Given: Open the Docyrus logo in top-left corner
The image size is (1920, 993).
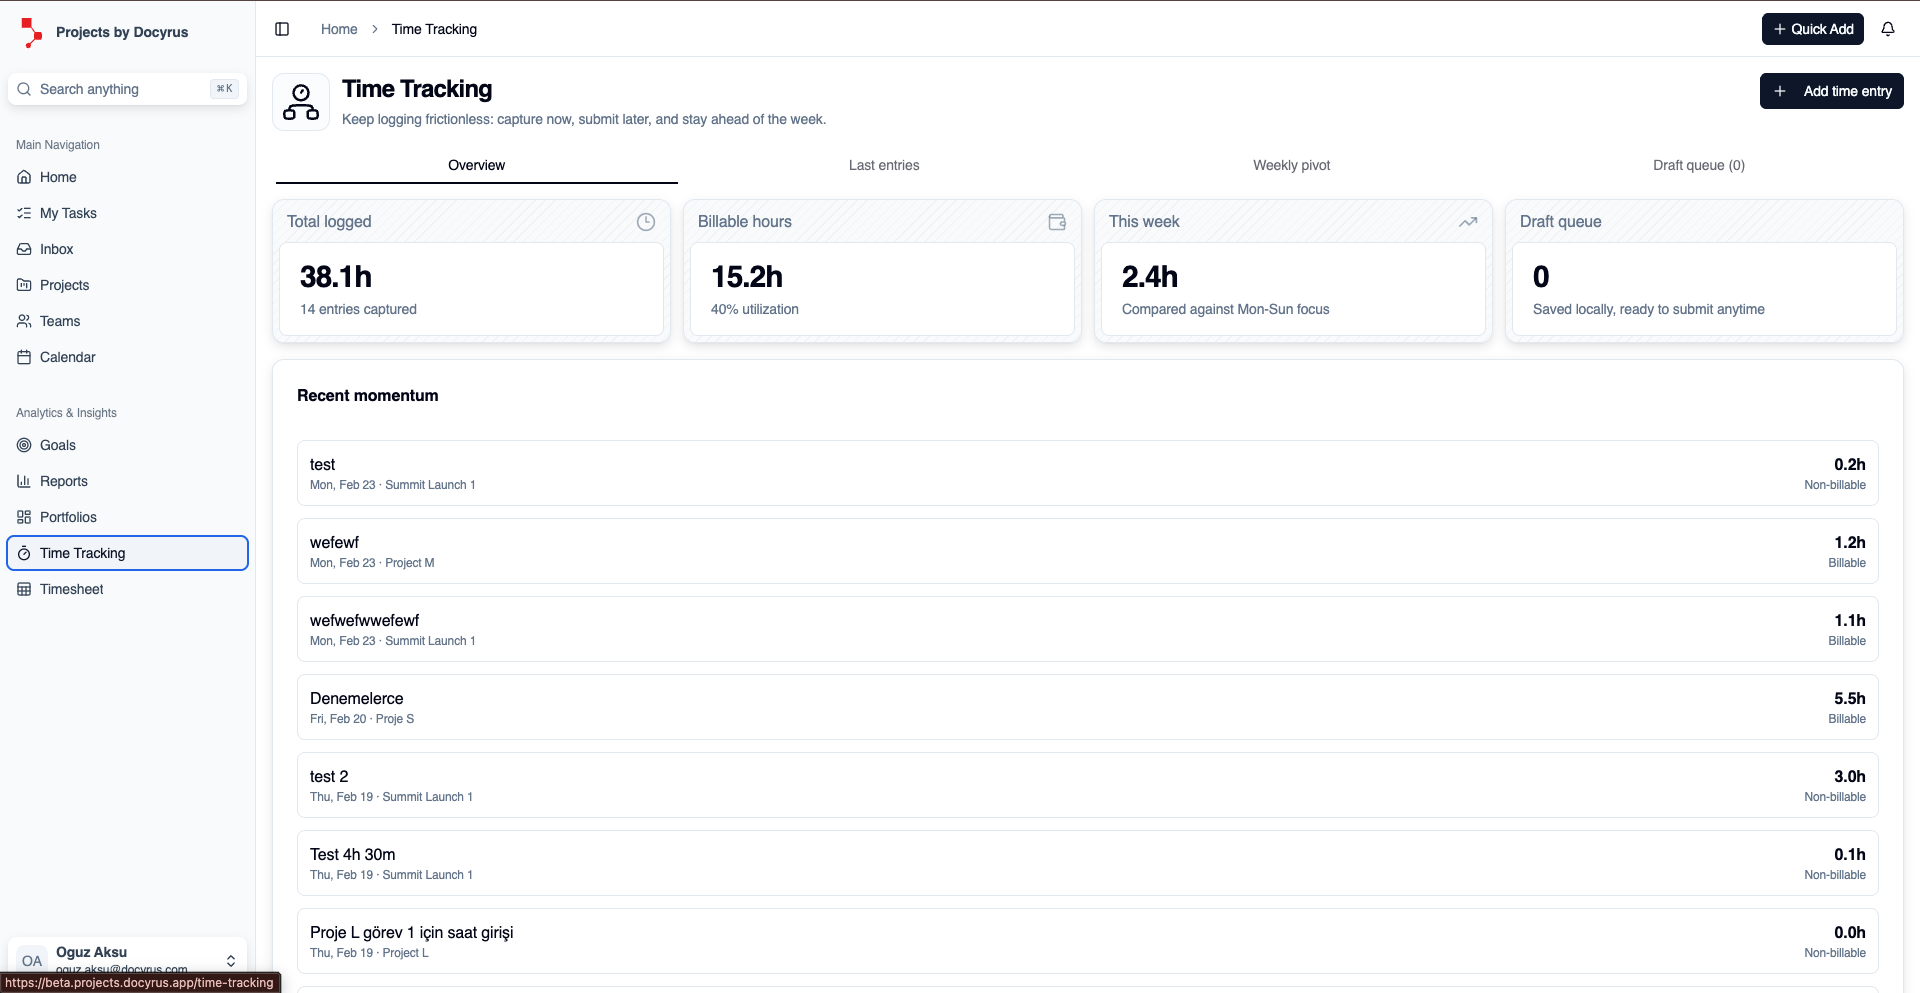Looking at the screenshot, I should coord(31,31).
